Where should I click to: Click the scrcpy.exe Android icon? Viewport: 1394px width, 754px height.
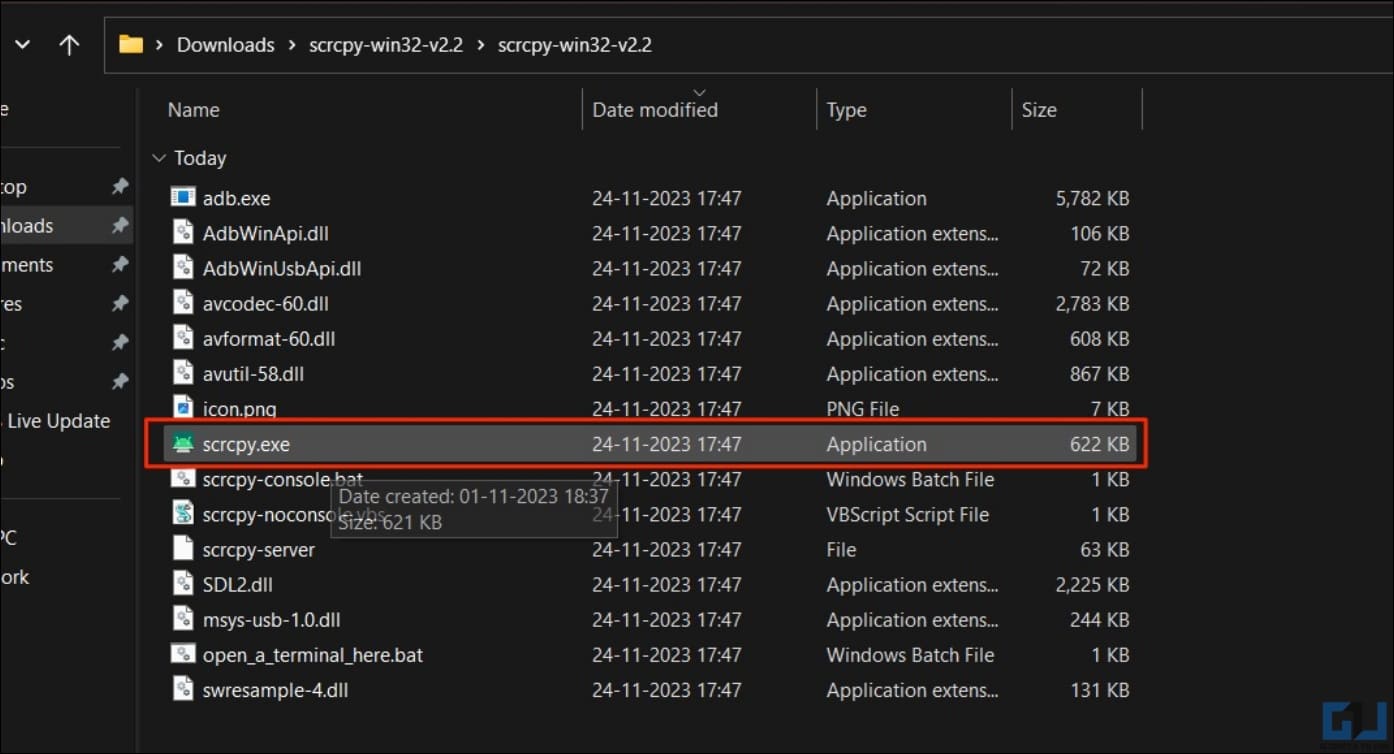183,444
